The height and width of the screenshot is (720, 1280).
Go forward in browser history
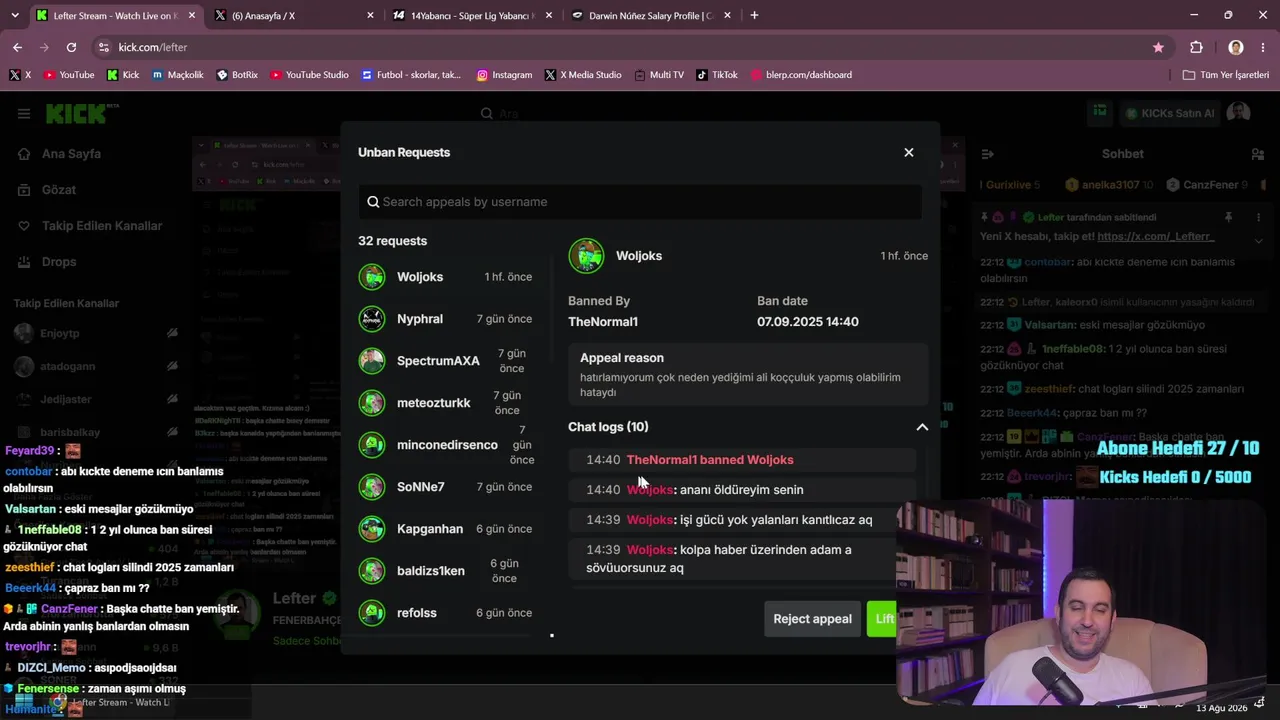[44, 47]
